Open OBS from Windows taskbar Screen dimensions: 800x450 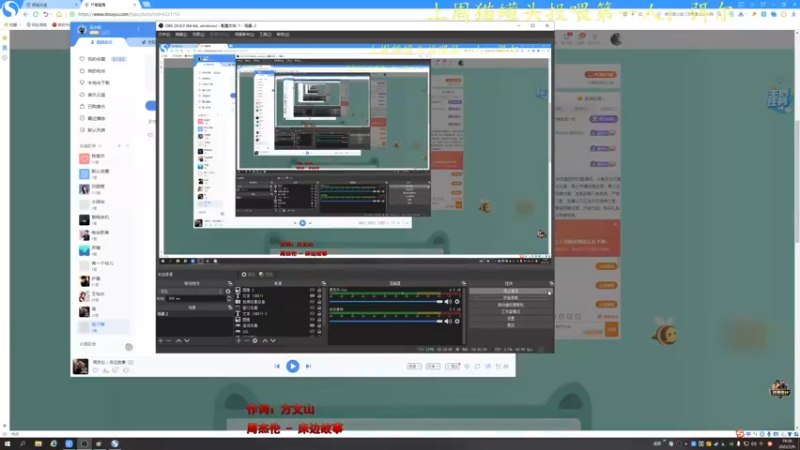(84, 444)
